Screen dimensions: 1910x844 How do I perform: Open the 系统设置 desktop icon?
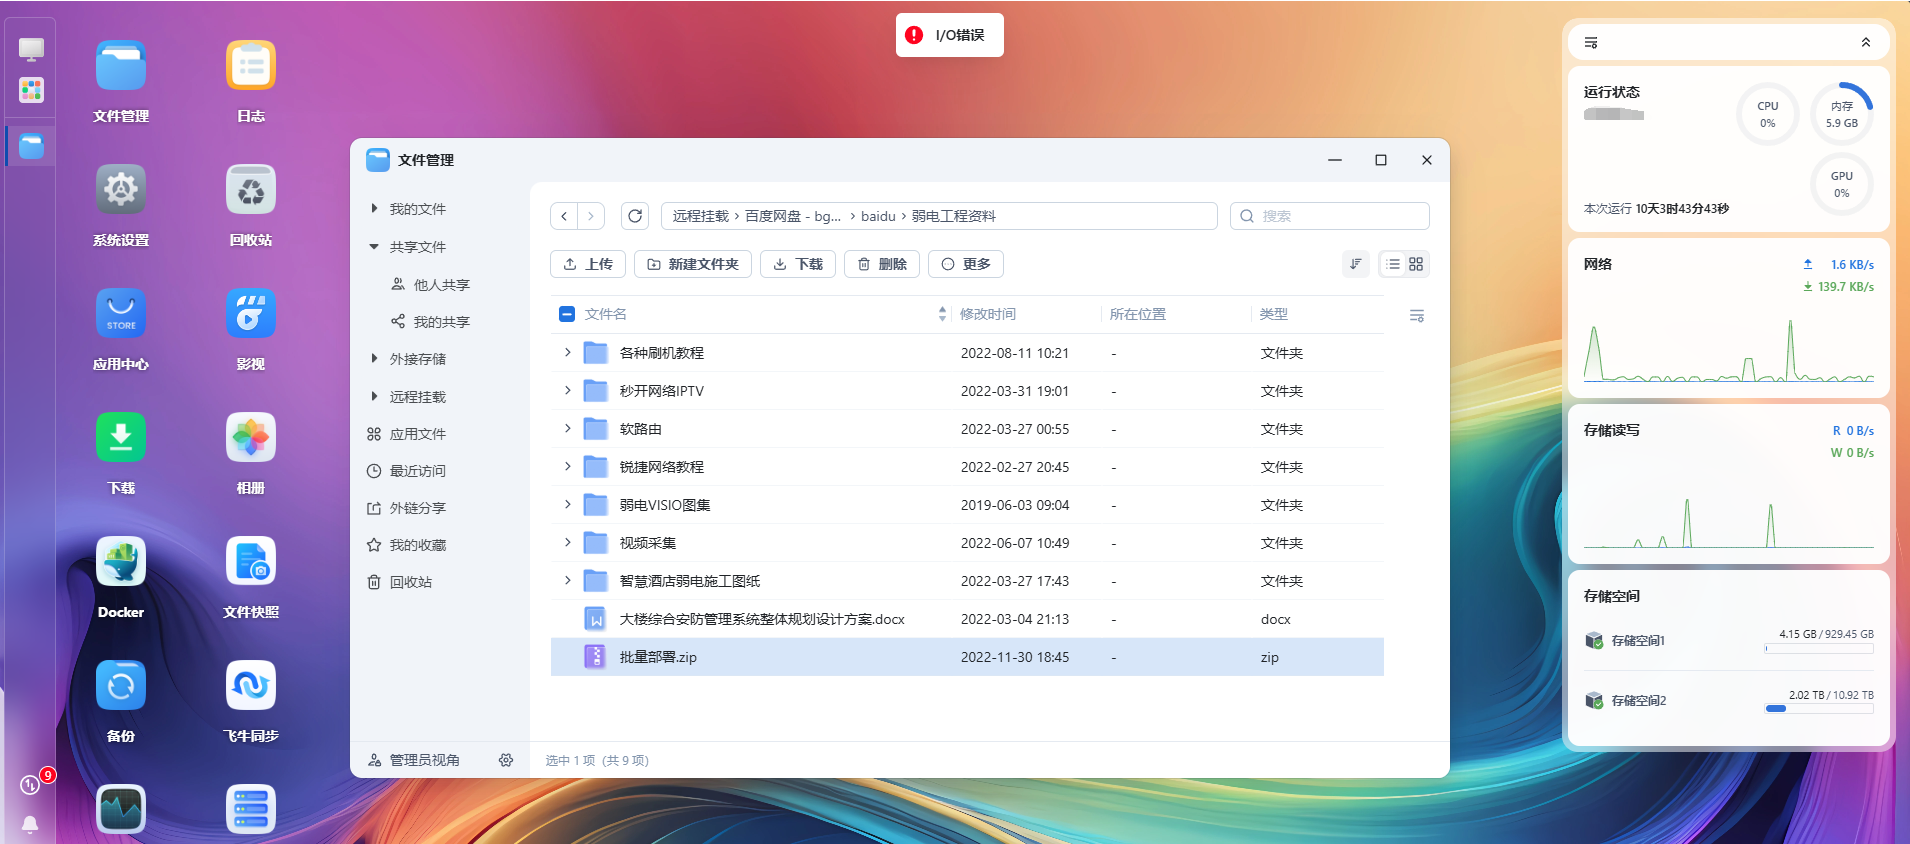click(x=121, y=190)
